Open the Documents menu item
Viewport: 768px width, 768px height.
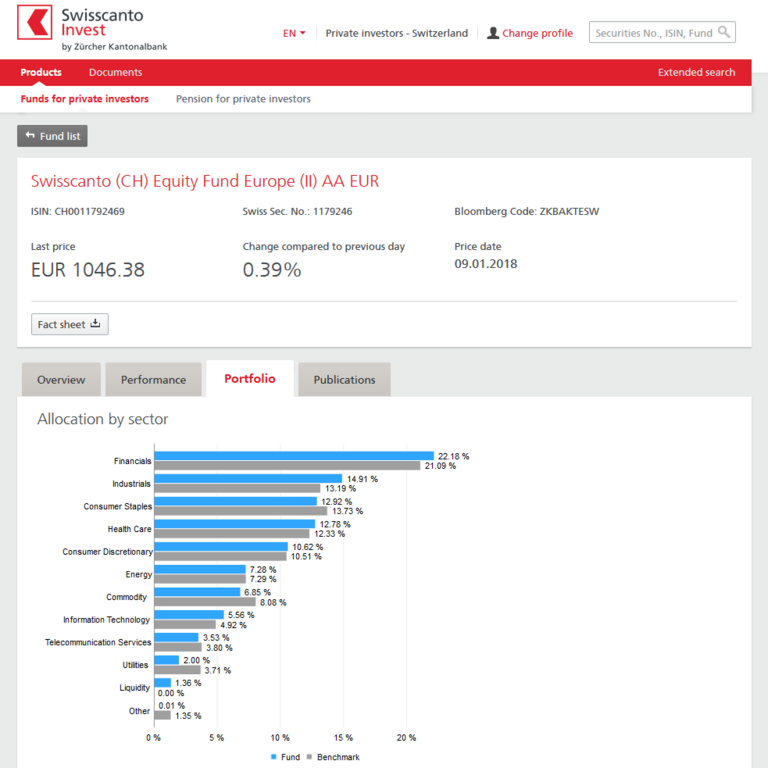116,72
